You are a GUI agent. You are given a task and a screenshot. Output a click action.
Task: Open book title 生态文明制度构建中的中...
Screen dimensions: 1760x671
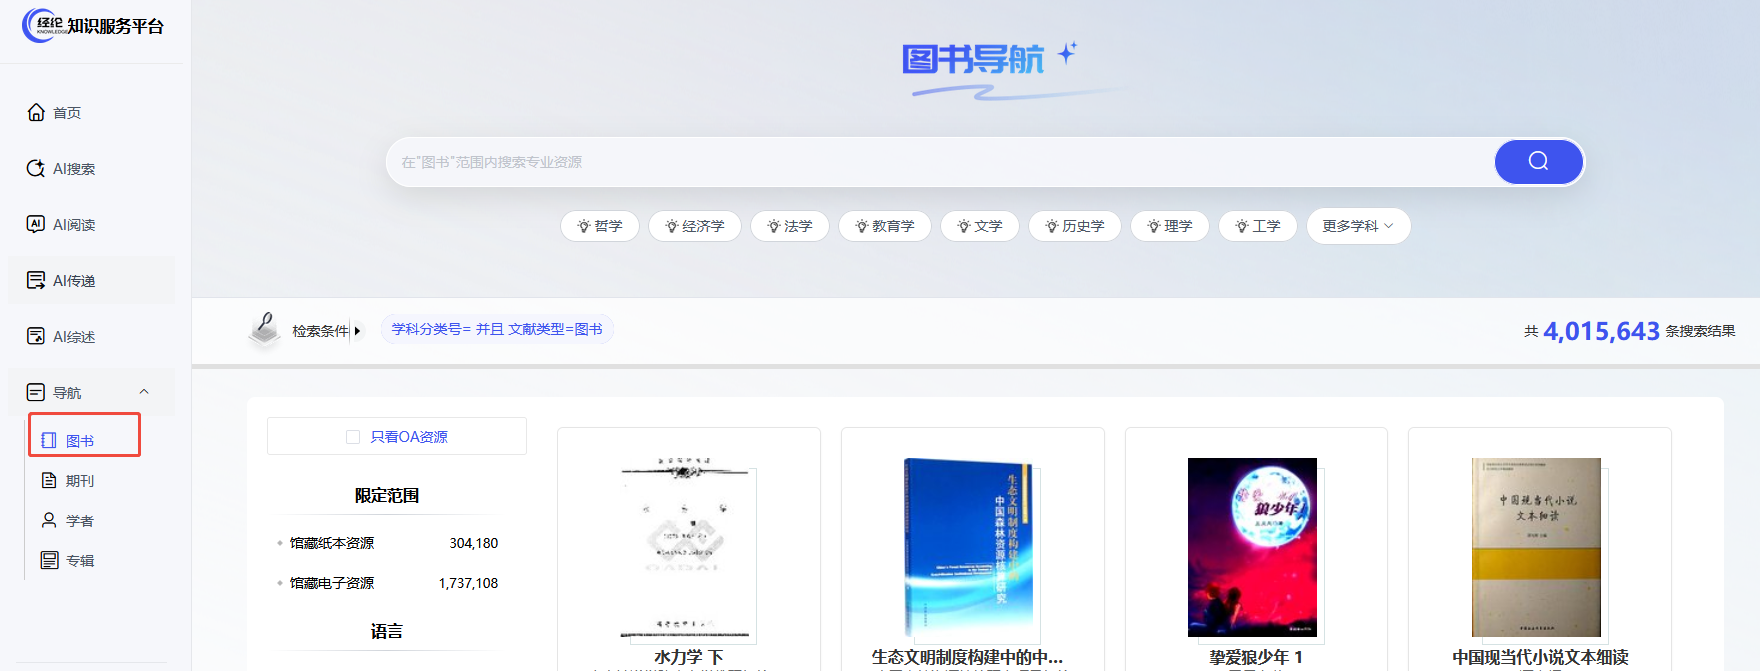967,657
